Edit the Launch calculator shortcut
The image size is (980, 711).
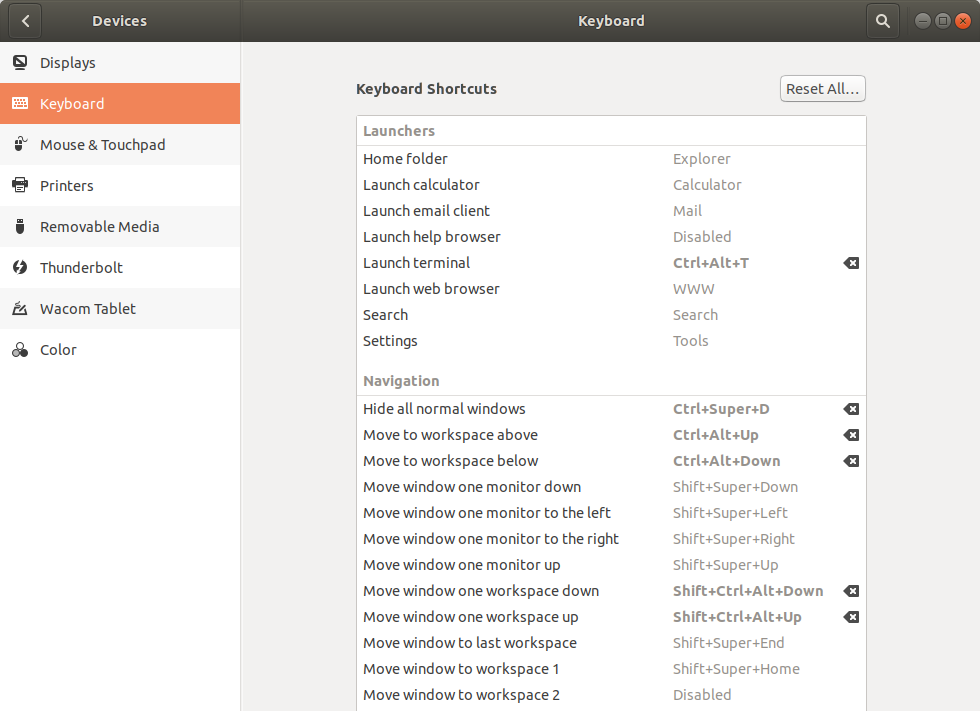point(611,185)
